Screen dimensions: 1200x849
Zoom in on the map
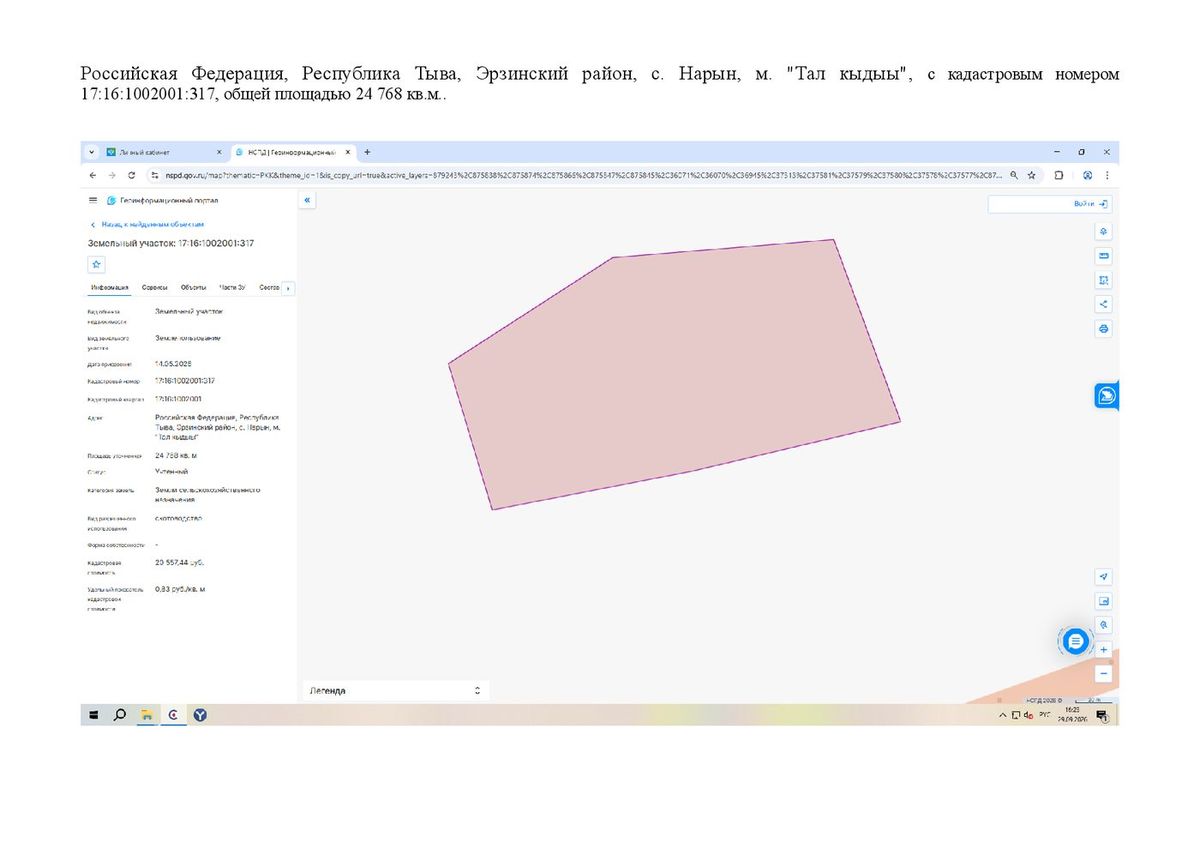click(x=1103, y=649)
